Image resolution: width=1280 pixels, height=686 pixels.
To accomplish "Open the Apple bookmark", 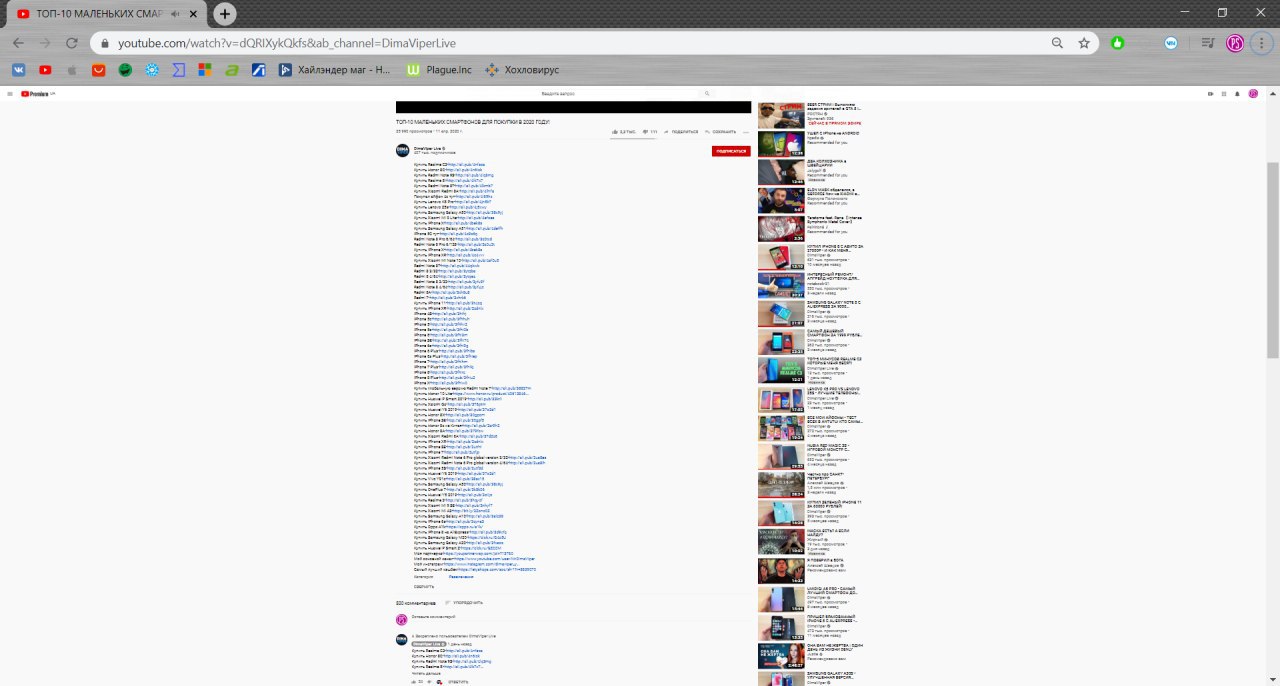I will 72,70.
